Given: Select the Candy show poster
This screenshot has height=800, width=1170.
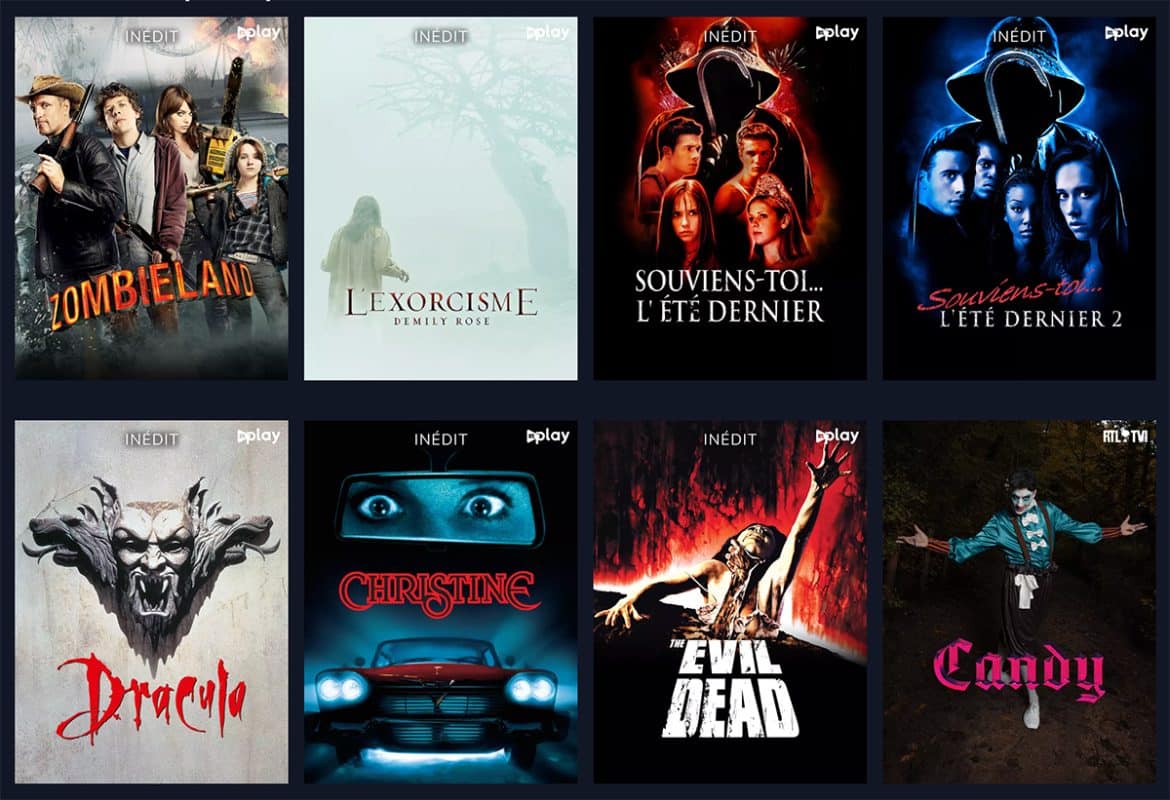Looking at the screenshot, I should (x=1019, y=601).
